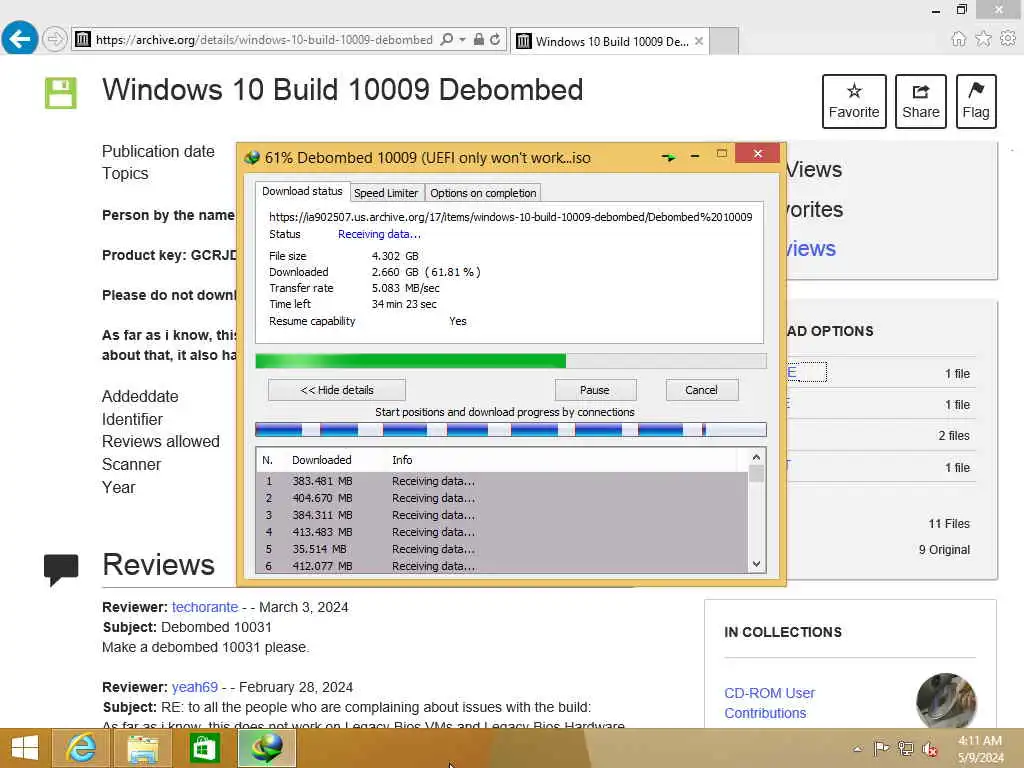Open Internet Download Manager taskbar icon
Image resolution: width=1024 pixels, height=768 pixels.
(266, 748)
